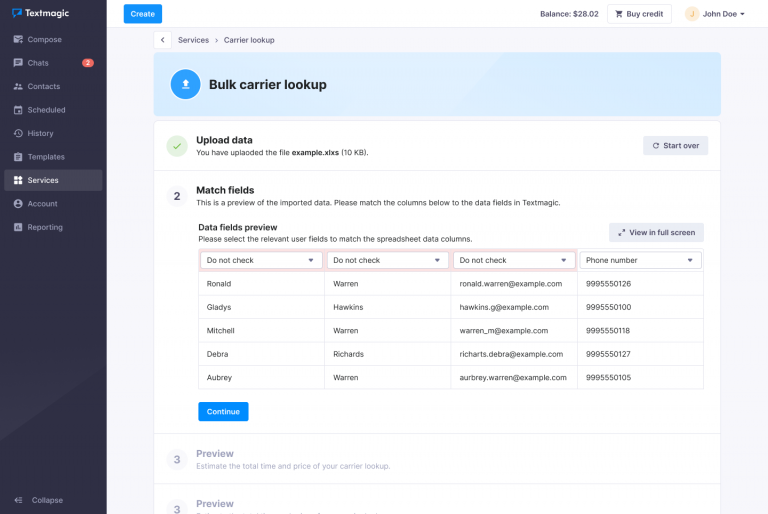768x514 pixels.
Task: Collapse the sidebar navigation
Action: (x=46, y=500)
